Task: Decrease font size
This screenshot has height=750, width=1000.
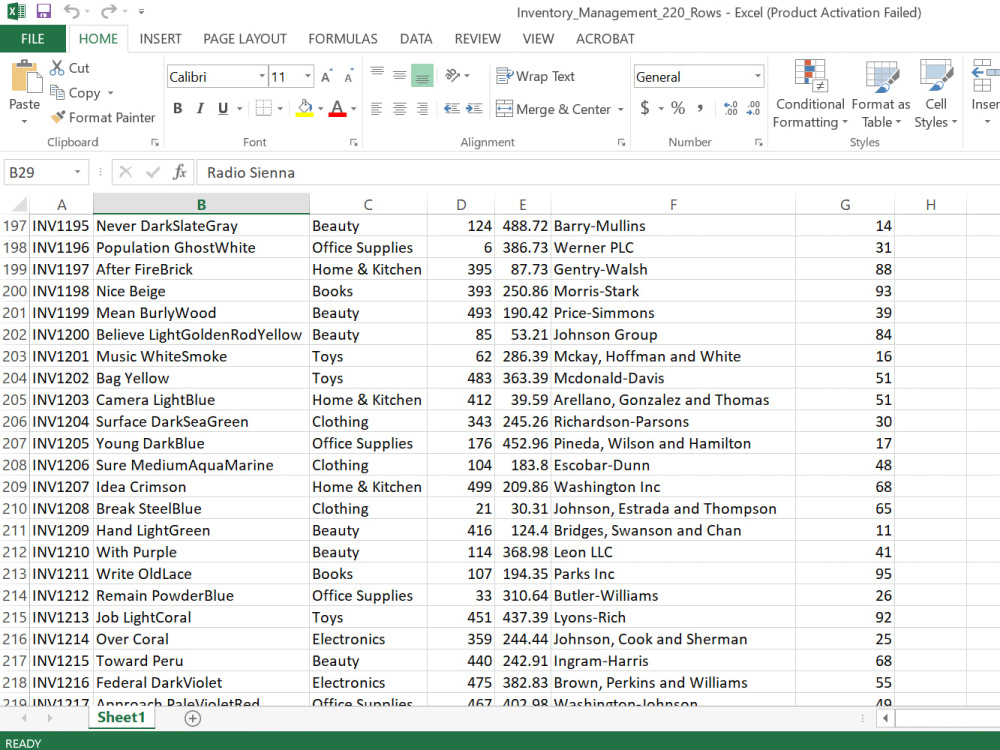Action: tap(349, 77)
